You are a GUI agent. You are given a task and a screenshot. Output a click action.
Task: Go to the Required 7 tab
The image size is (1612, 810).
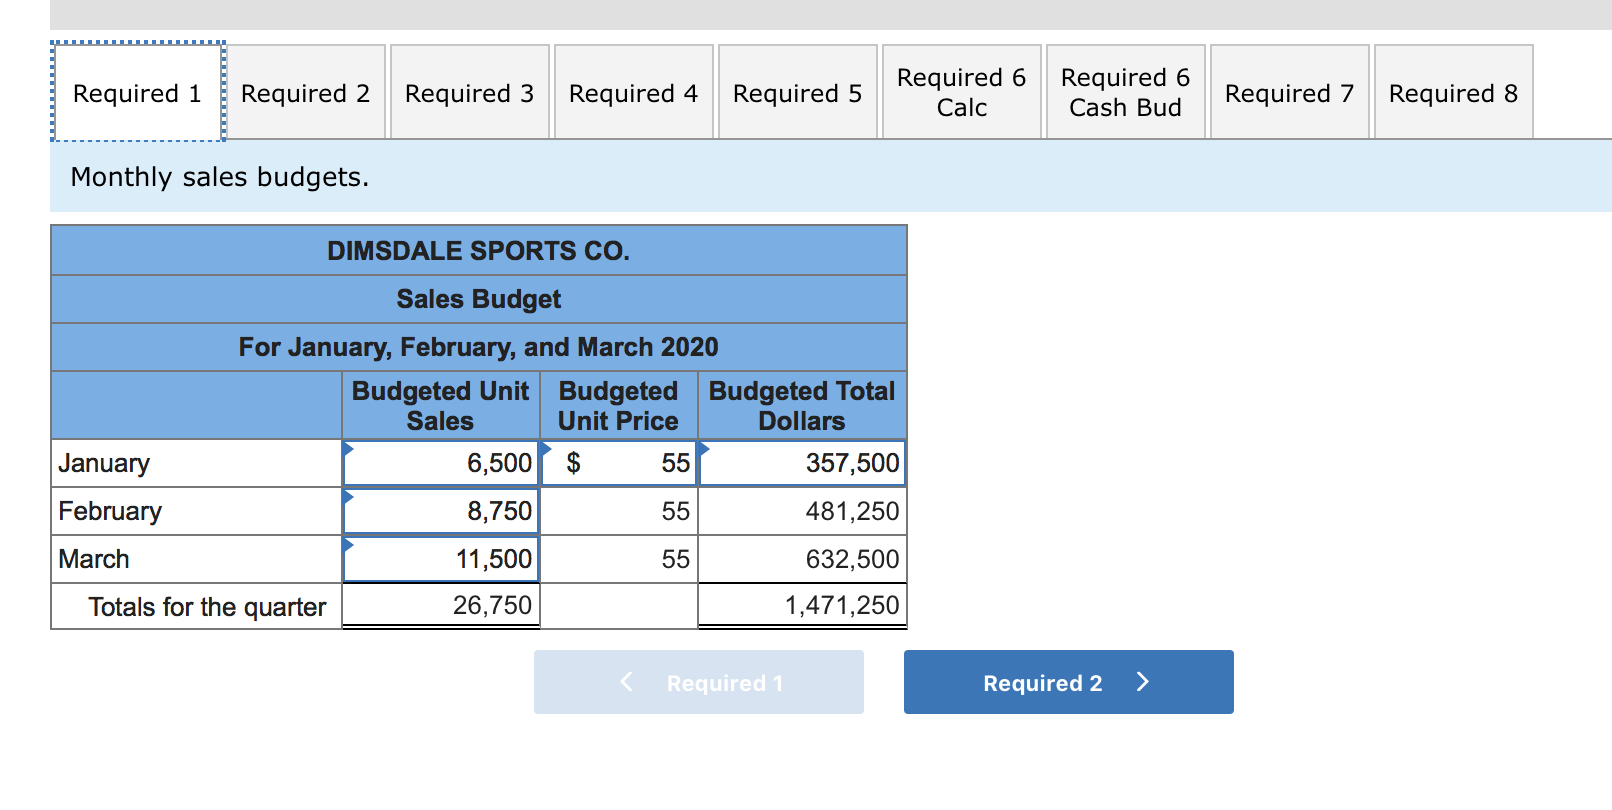[1290, 92]
